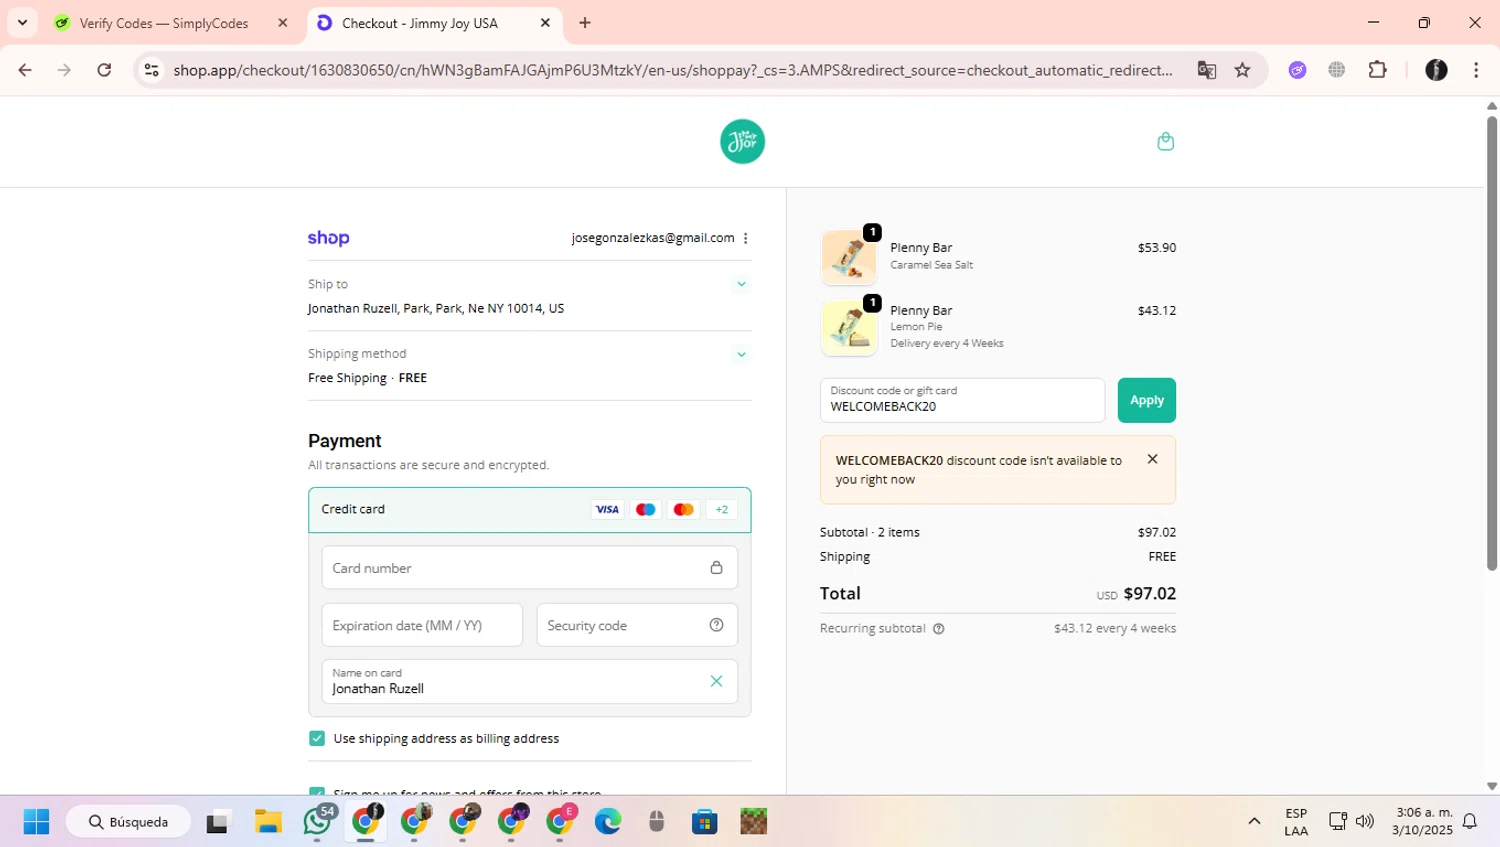Focus the Security code field

click(x=637, y=625)
